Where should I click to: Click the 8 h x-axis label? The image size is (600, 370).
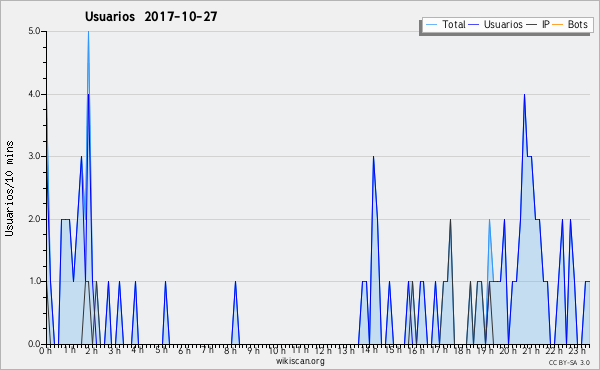click(x=230, y=350)
